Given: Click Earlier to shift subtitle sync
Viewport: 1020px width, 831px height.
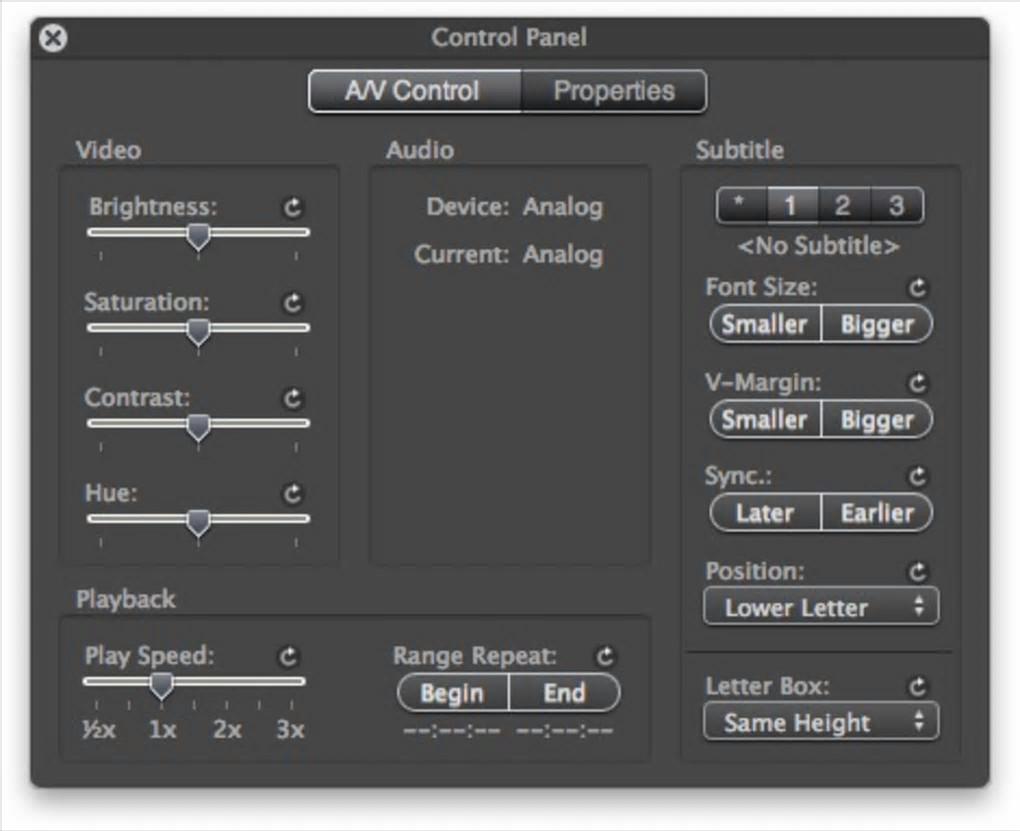Looking at the screenshot, I should coord(876,513).
